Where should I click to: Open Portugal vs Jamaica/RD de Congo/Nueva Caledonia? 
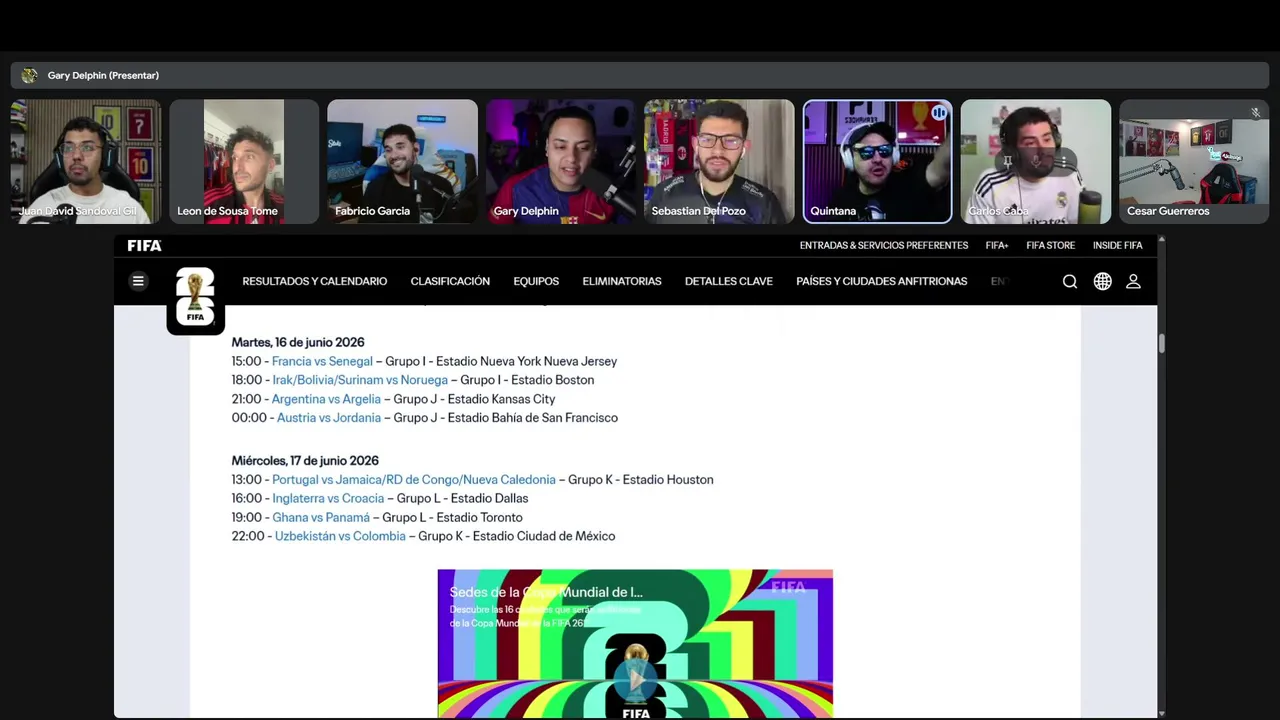414,480
